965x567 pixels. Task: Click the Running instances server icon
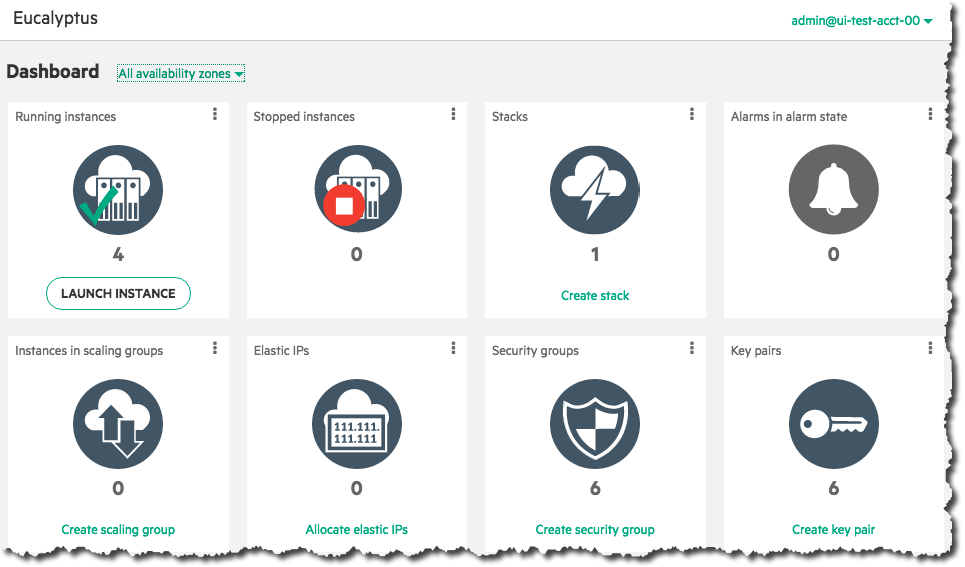coord(118,190)
